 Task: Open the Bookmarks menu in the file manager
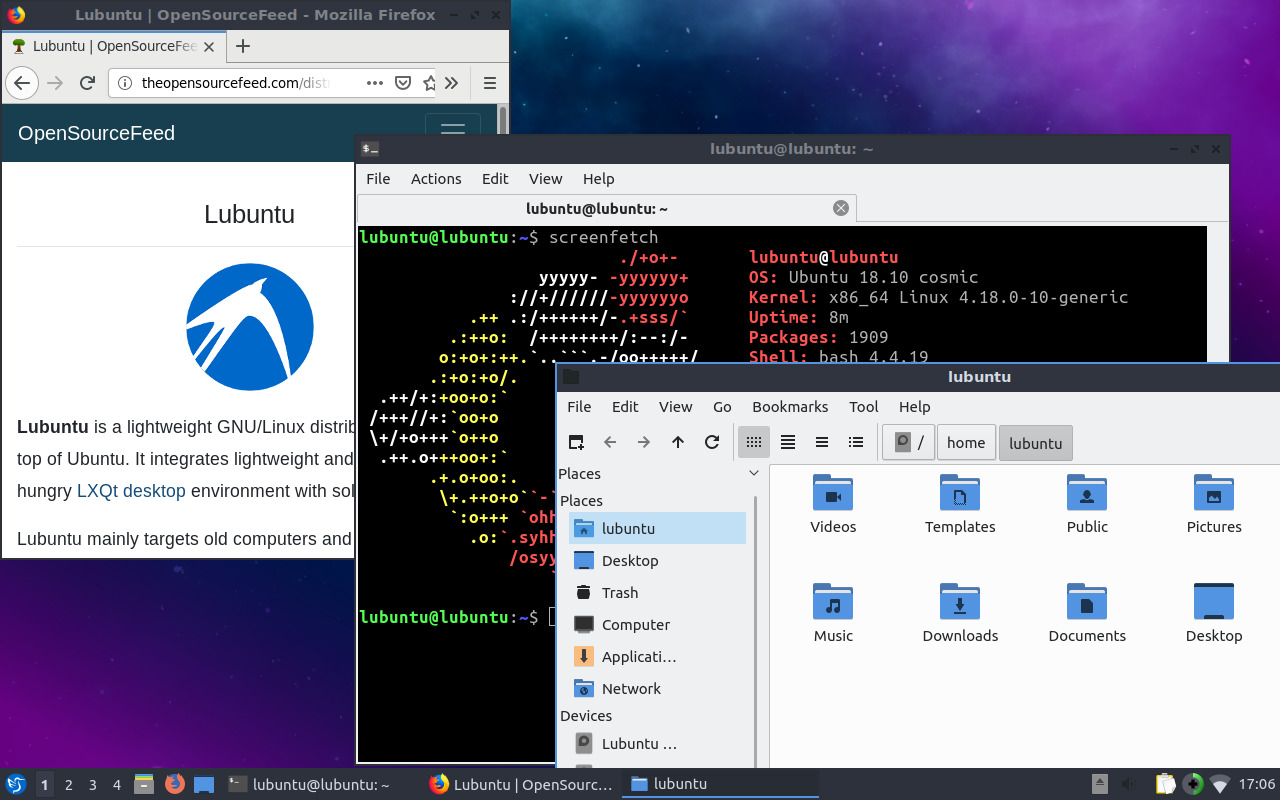pyautogui.click(x=790, y=407)
